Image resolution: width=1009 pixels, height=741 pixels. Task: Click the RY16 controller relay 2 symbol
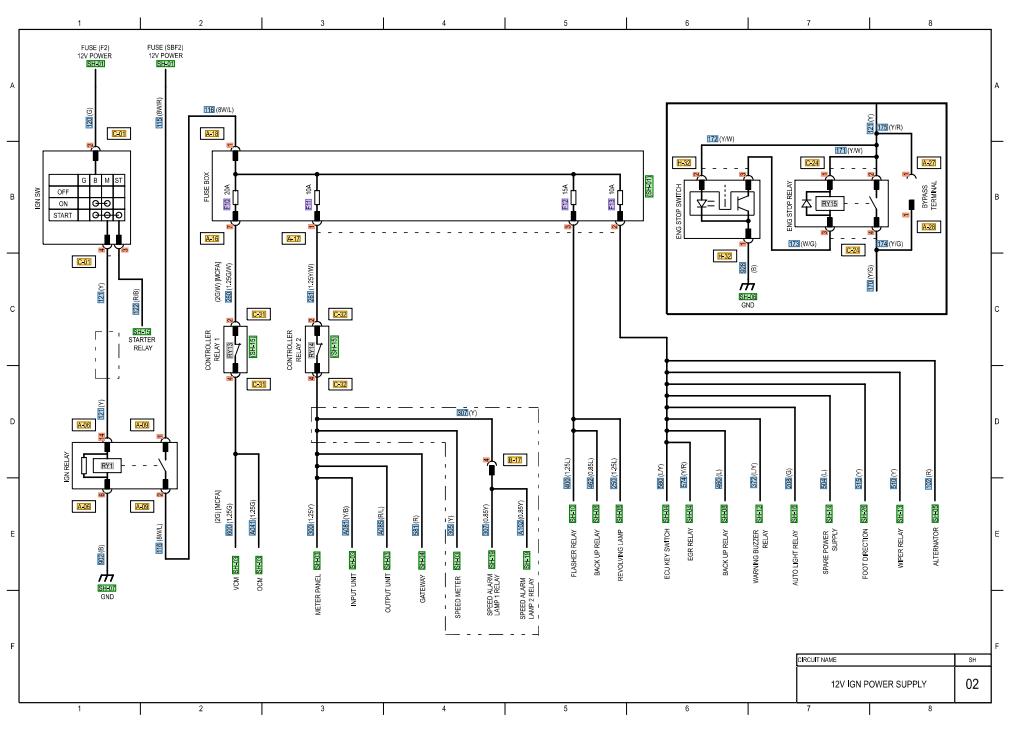click(316, 348)
